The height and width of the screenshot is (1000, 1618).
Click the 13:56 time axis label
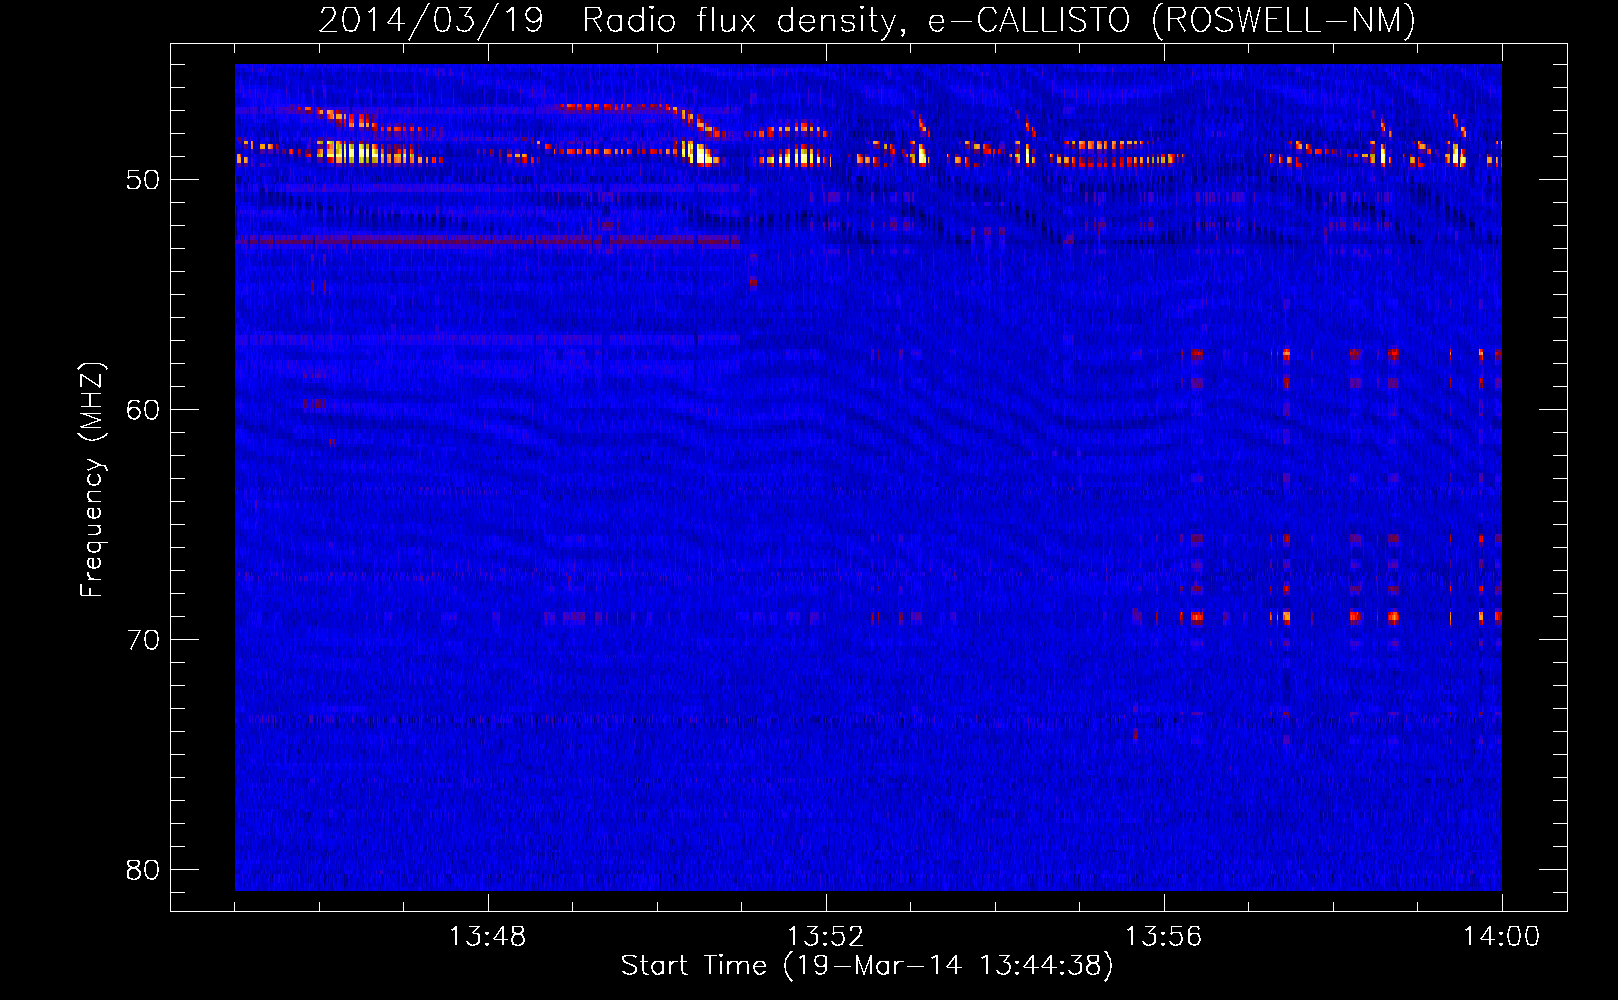(x=1163, y=937)
